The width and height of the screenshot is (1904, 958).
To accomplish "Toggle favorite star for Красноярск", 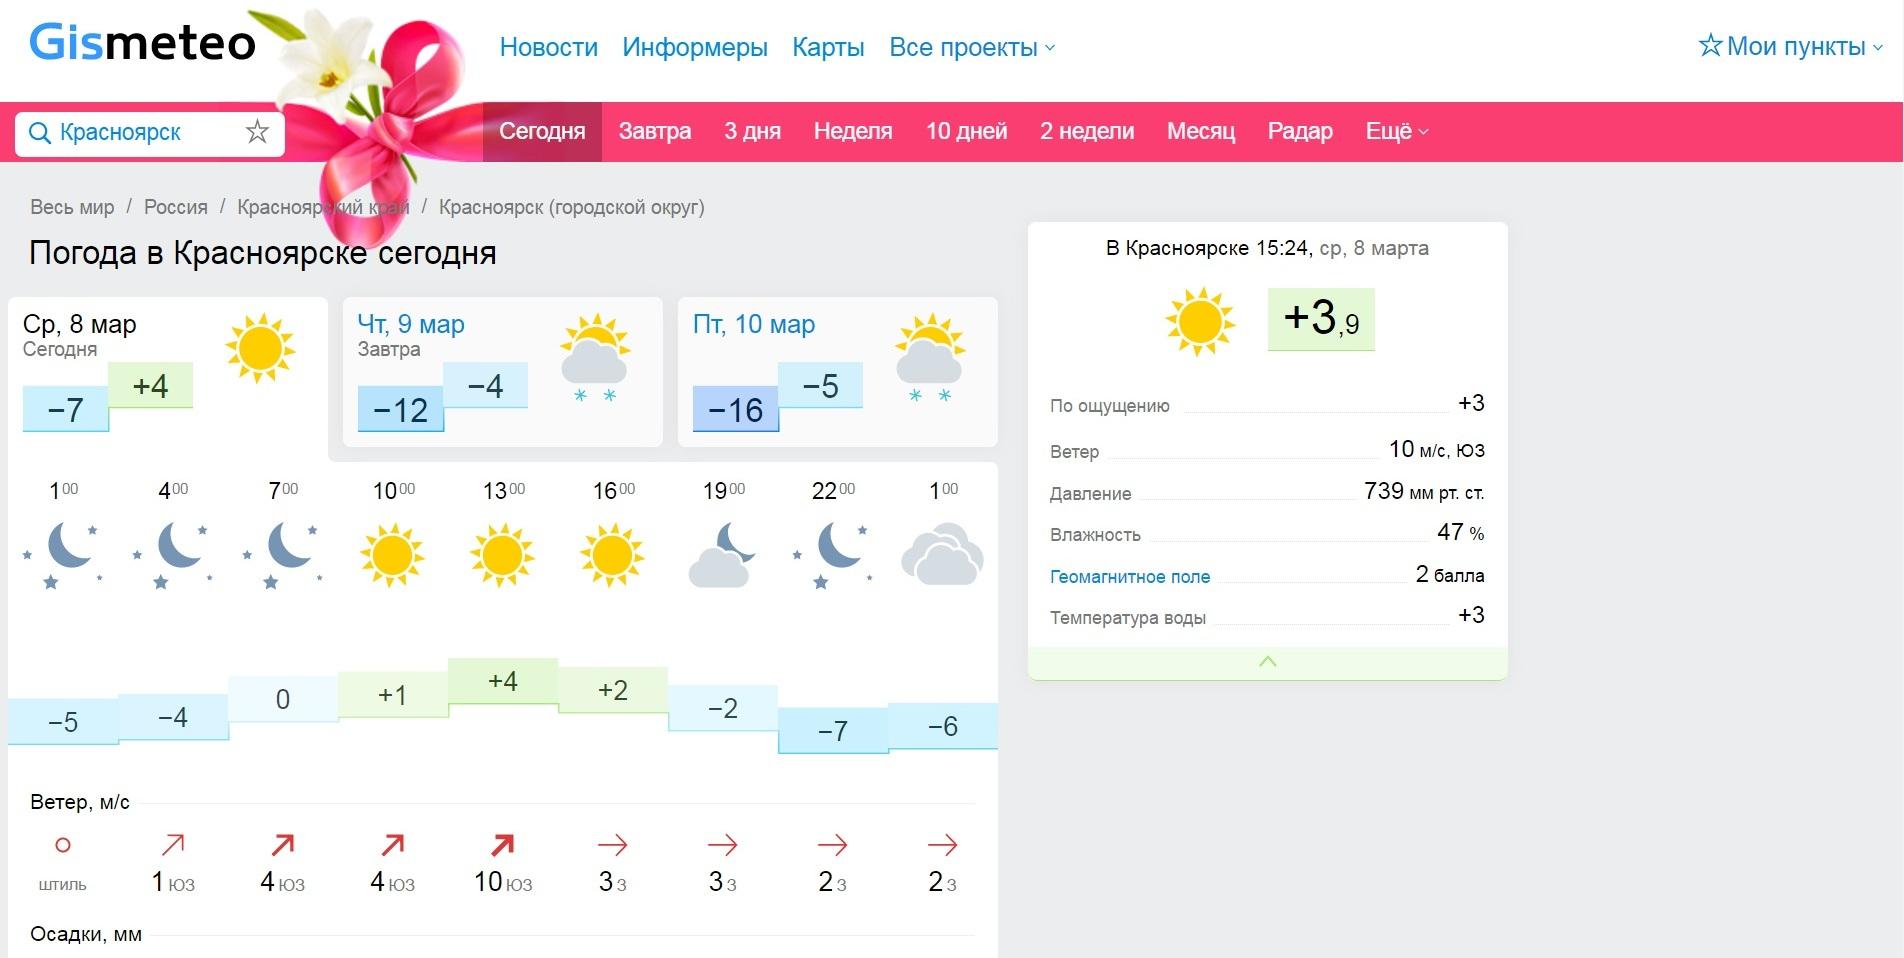I will 257,132.
